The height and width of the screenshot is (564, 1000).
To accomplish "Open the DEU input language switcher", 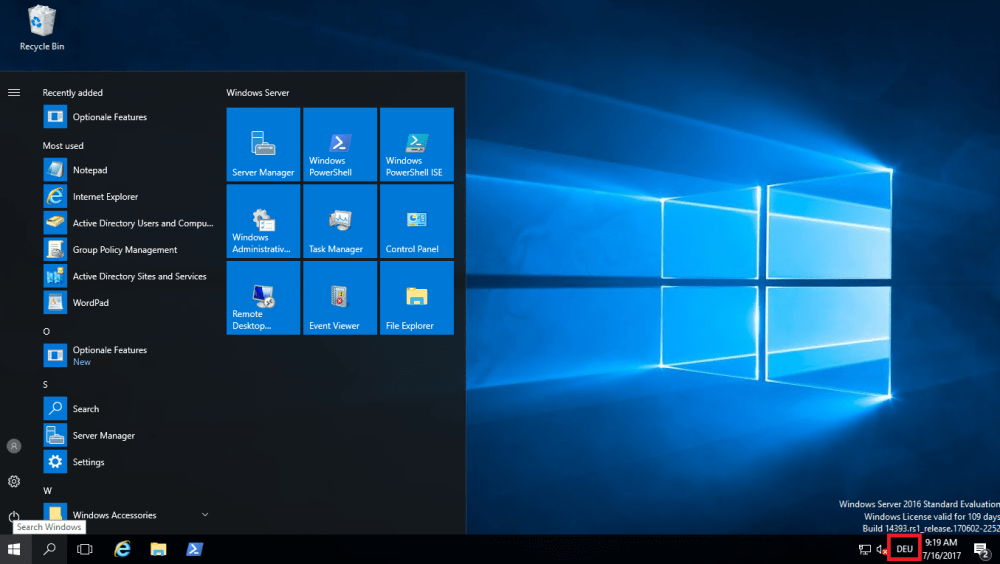I will 904,549.
